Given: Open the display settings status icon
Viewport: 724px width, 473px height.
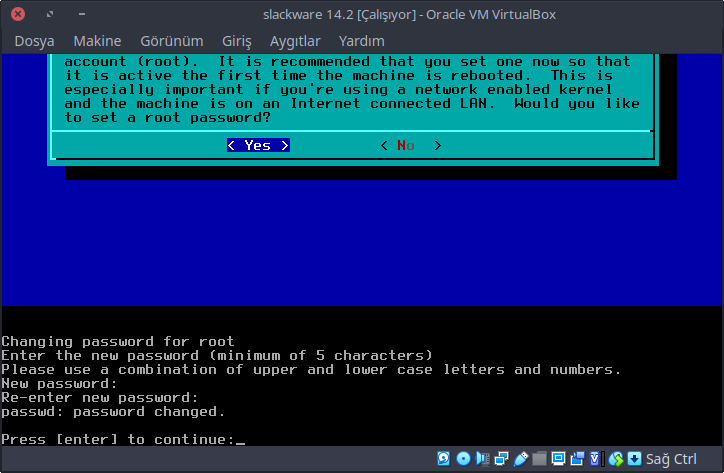Looking at the screenshot, I should click(x=558, y=459).
